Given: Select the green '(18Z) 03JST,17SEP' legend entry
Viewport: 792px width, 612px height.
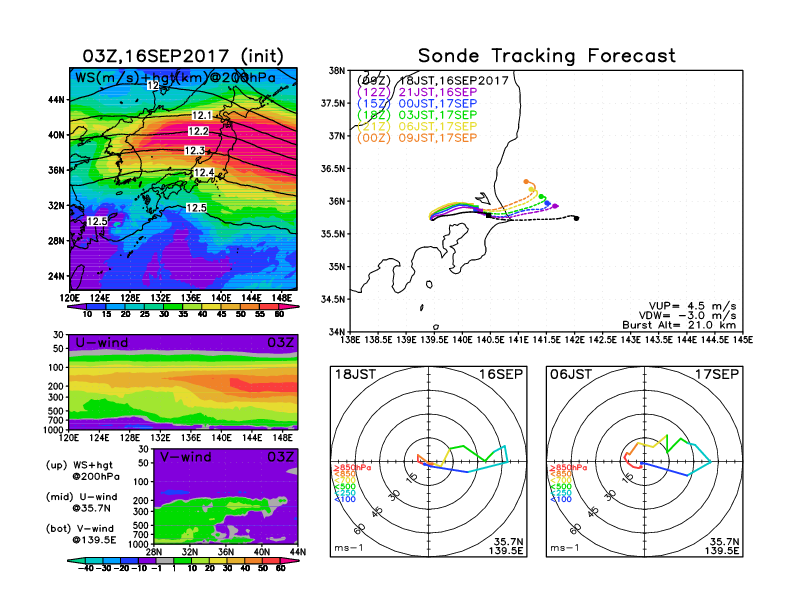Looking at the screenshot, I should [417, 115].
